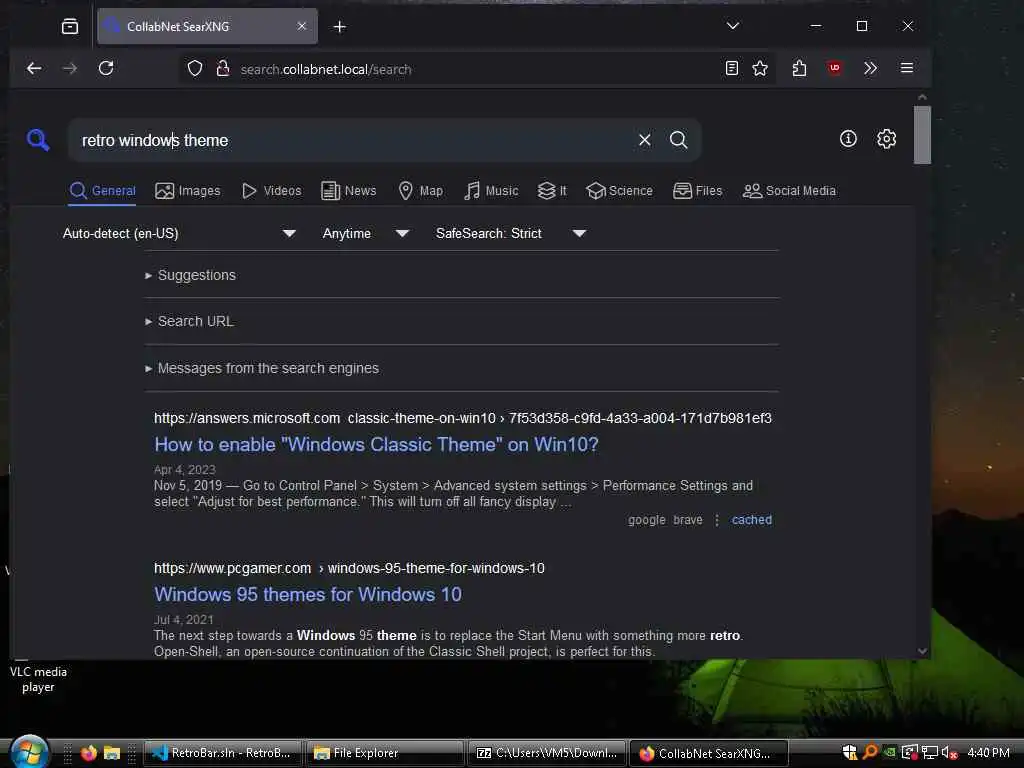The height and width of the screenshot is (768, 1024).
Task: Click the scrollbar down arrow
Action: pos(922,650)
